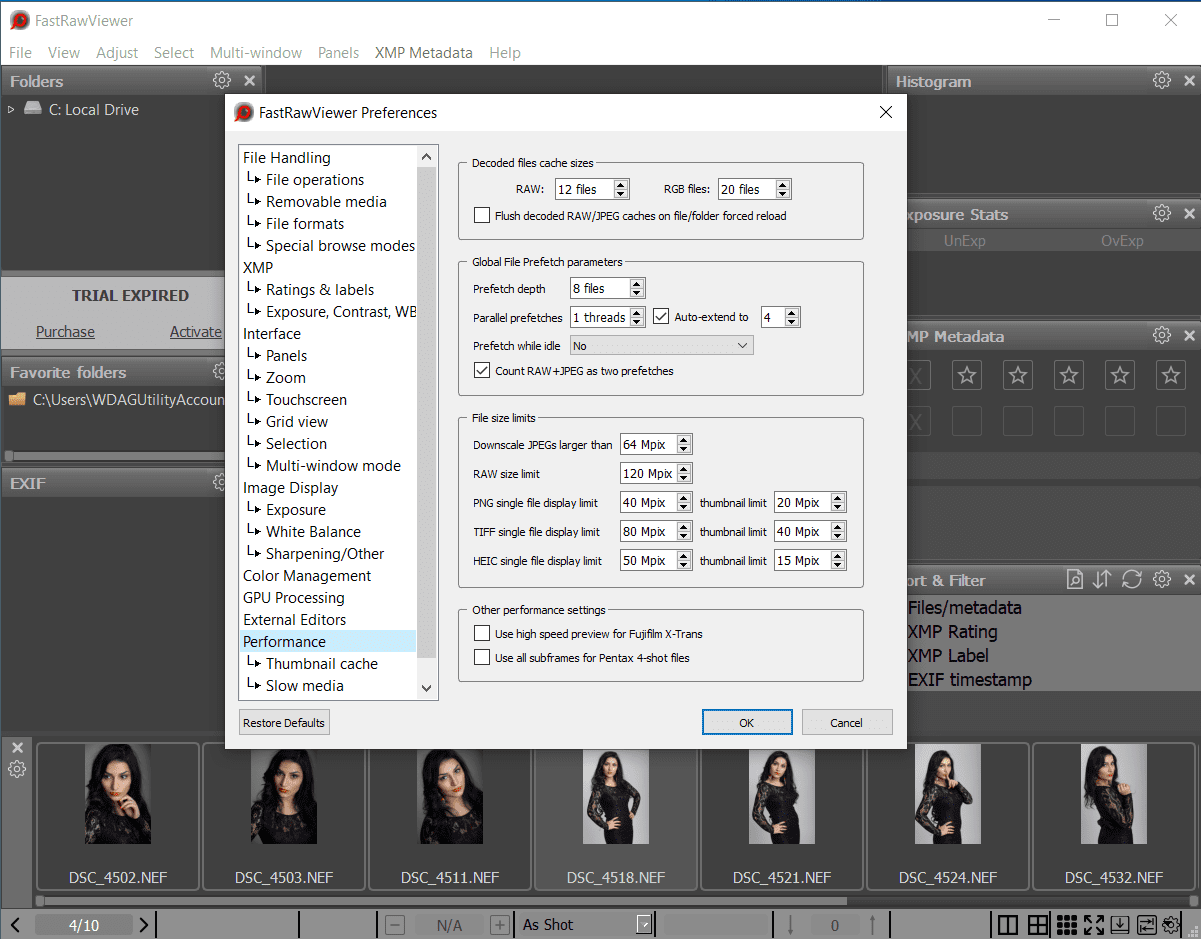
Task: Follow the Purchase link
Action: tap(65, 332)
